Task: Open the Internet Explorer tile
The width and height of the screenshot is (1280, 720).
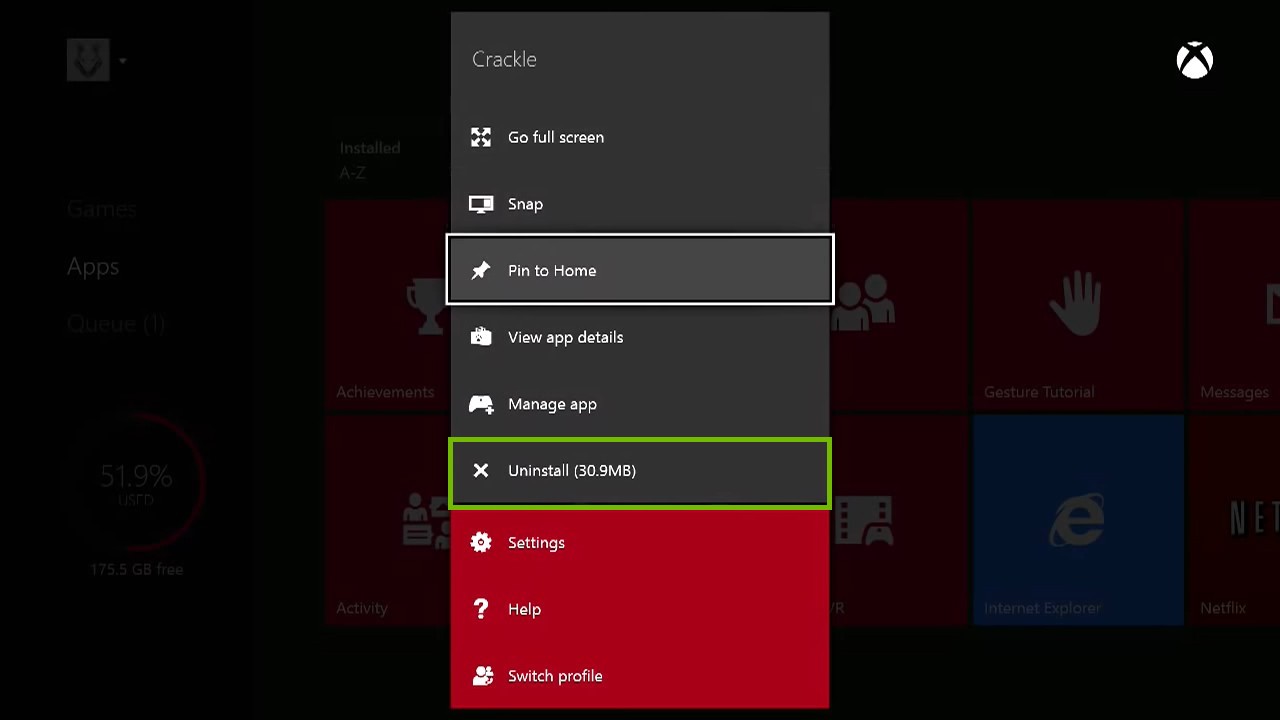Action: tap(1078, 520)
